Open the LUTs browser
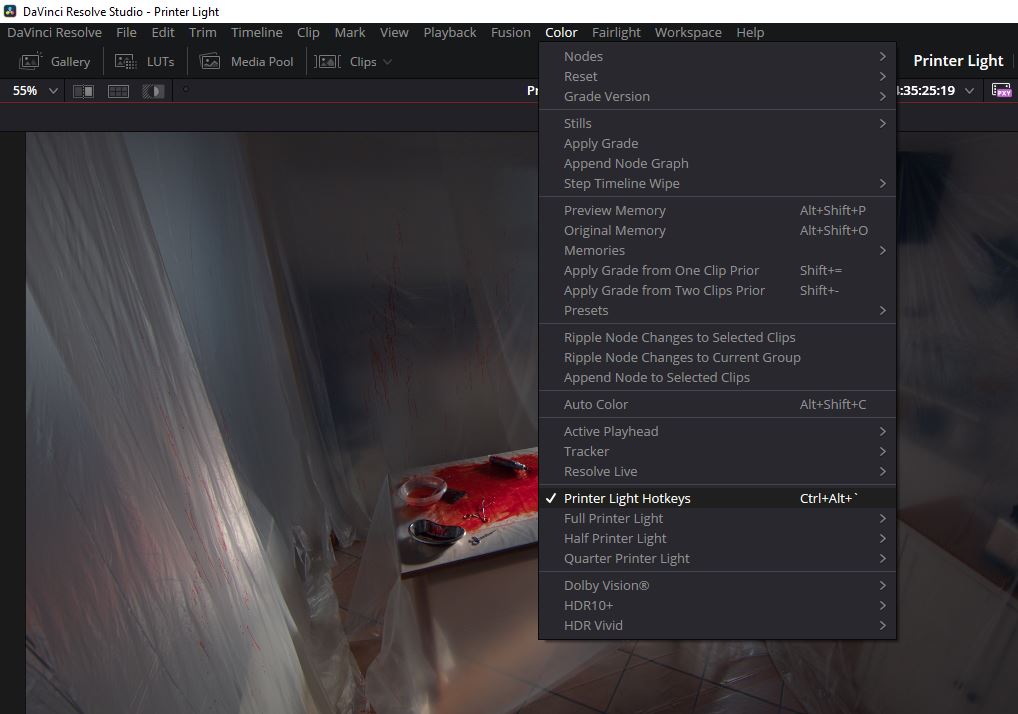This screenshot has width=1018, height=714. [144, 62]
